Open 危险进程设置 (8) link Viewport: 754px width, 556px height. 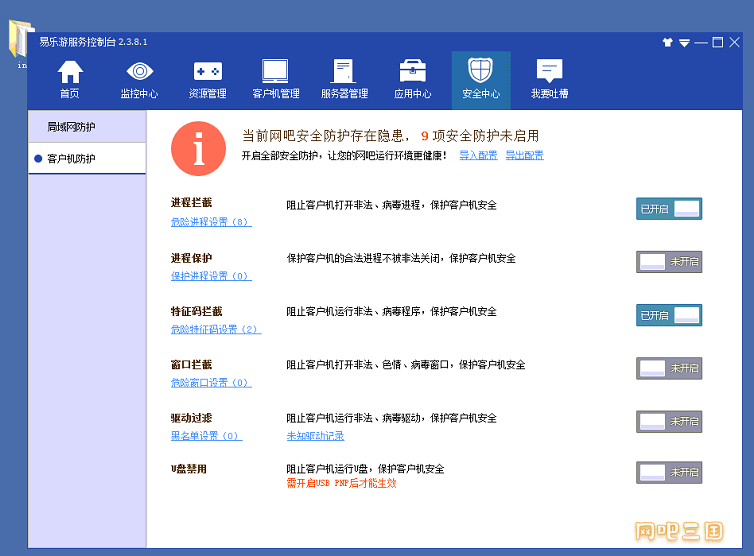tap(211, 222)
